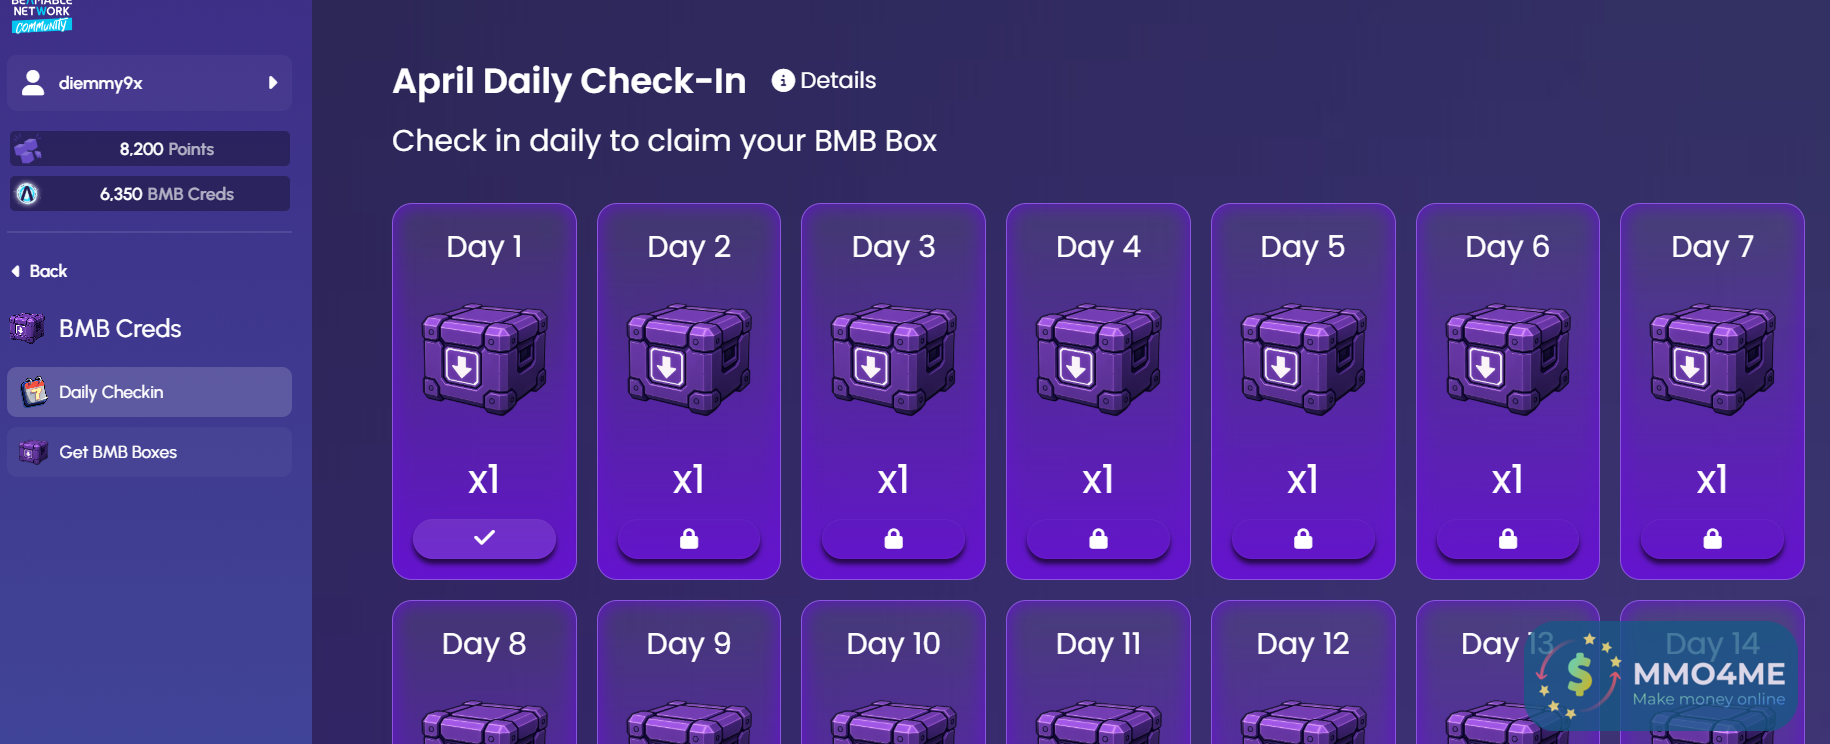The height and width of the screenshot is (744, 1830).
Task: Open the Details link
Action: 838,81
